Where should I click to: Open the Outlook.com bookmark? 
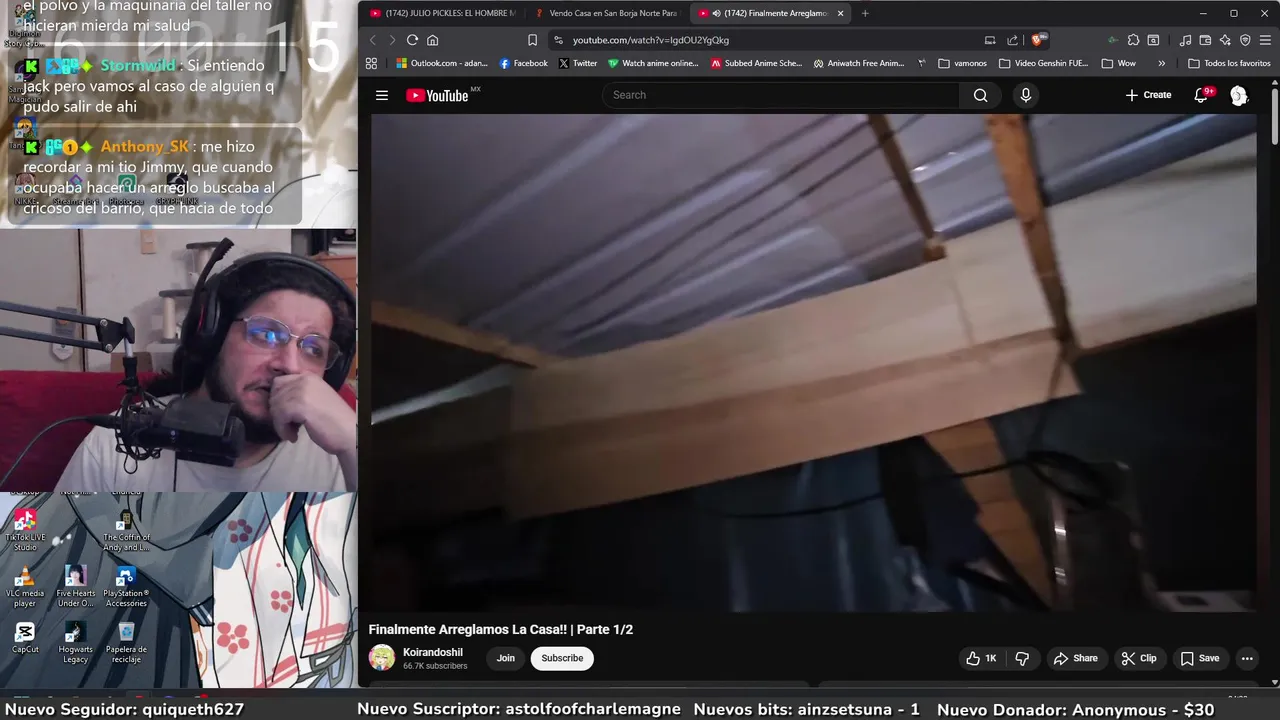pos(442,63)
